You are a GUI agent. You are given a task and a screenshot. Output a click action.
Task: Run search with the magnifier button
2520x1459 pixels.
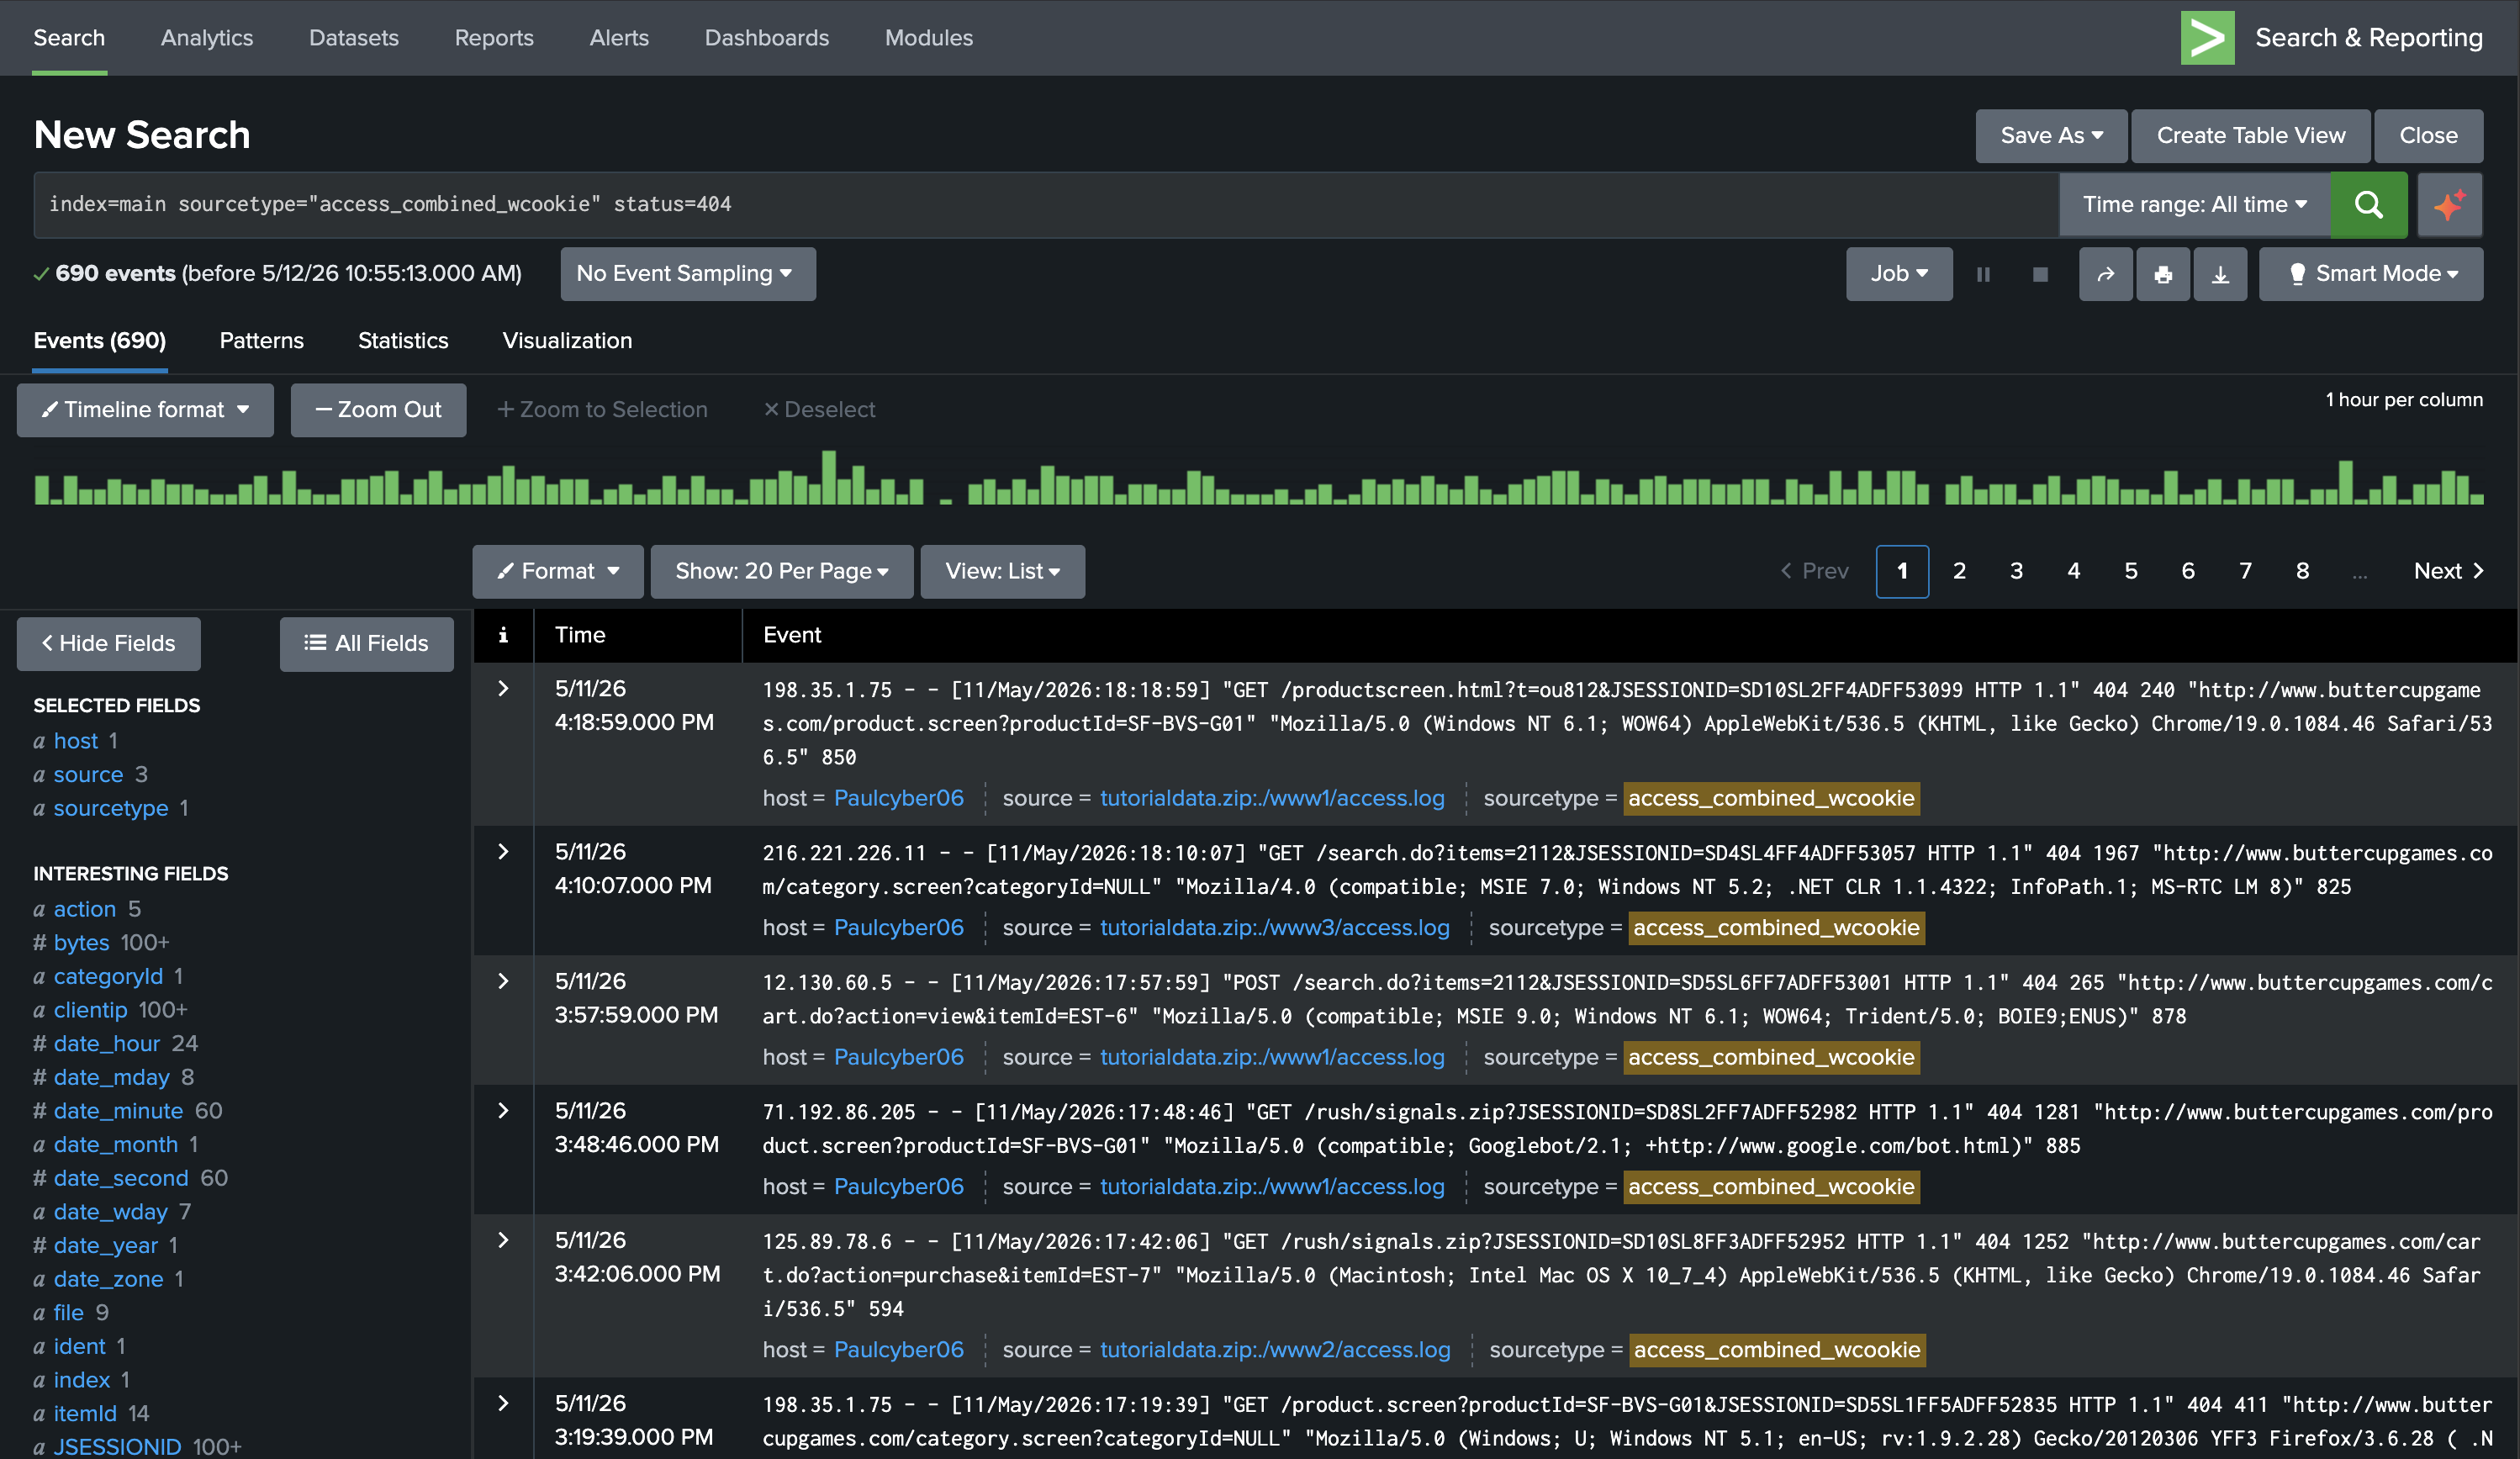[2368, 204]
